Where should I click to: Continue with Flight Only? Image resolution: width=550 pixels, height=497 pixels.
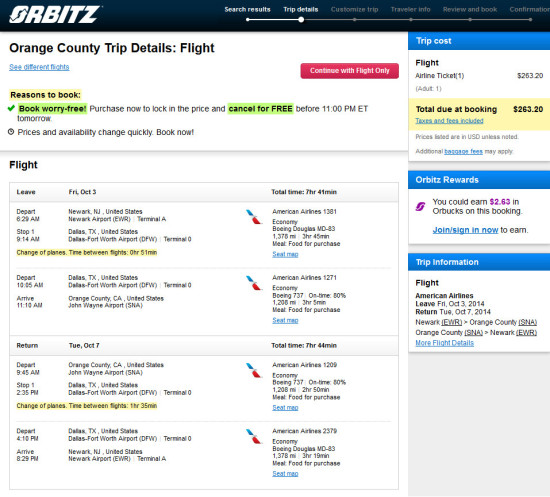click(349, 71)
